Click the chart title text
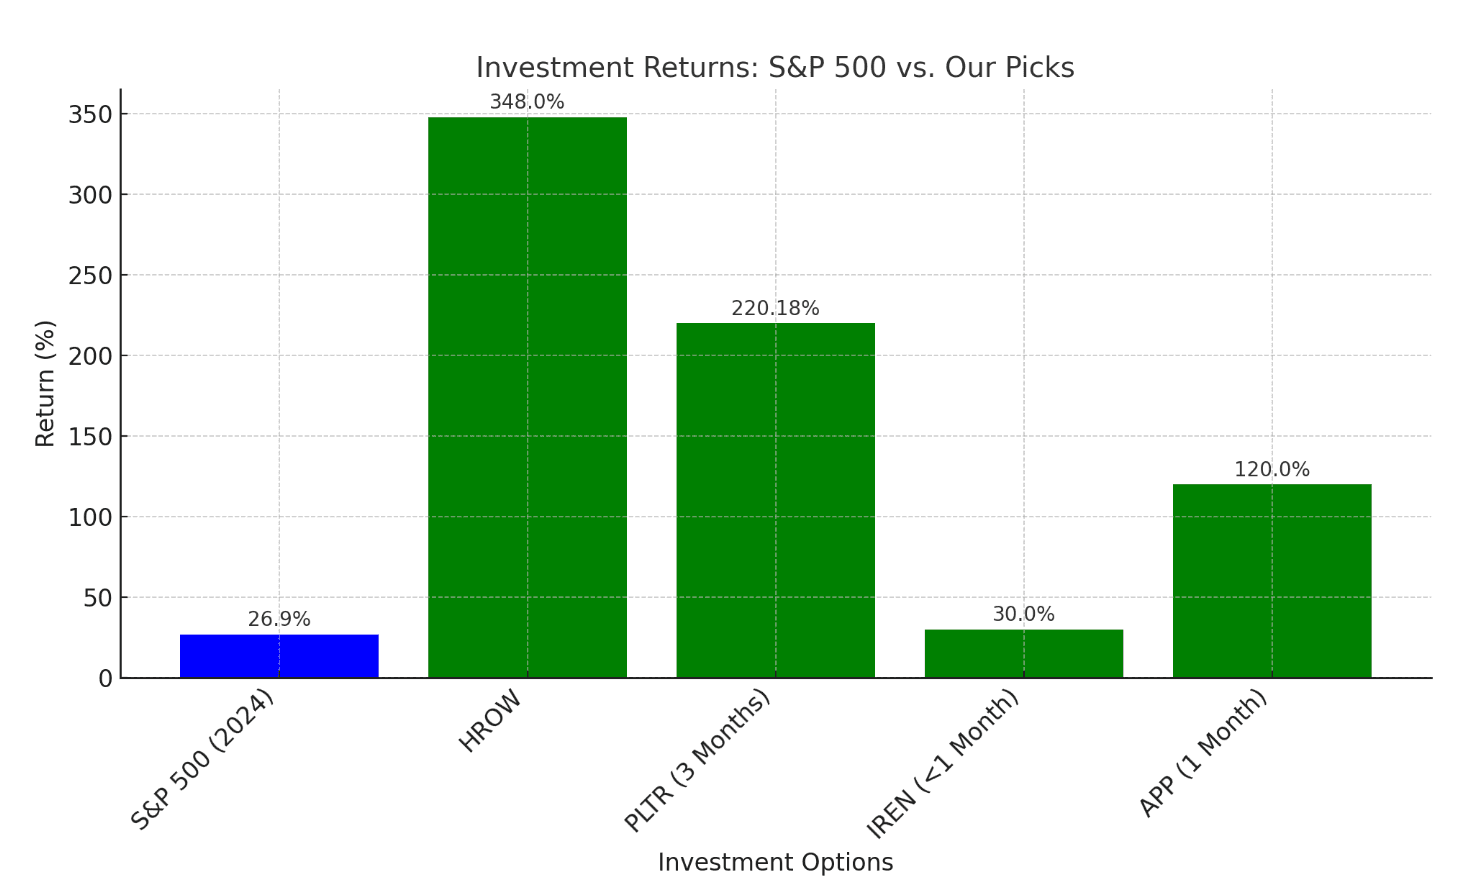The height and width of the screenshot is (892, 1464). 775,68
